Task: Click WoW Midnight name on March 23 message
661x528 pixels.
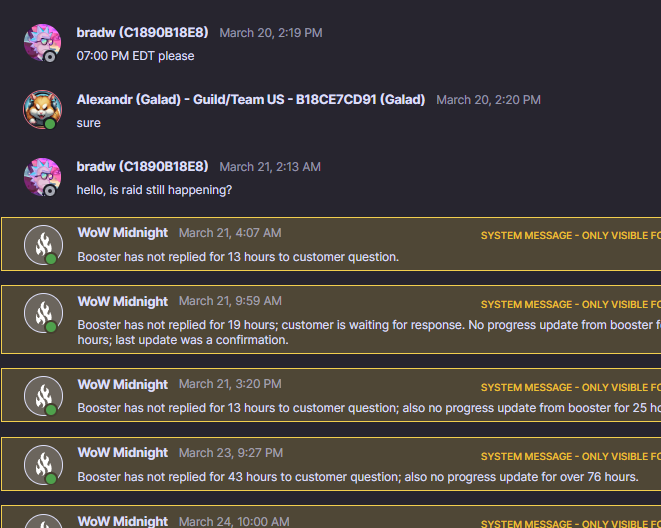Action: (x=123, y=453)
